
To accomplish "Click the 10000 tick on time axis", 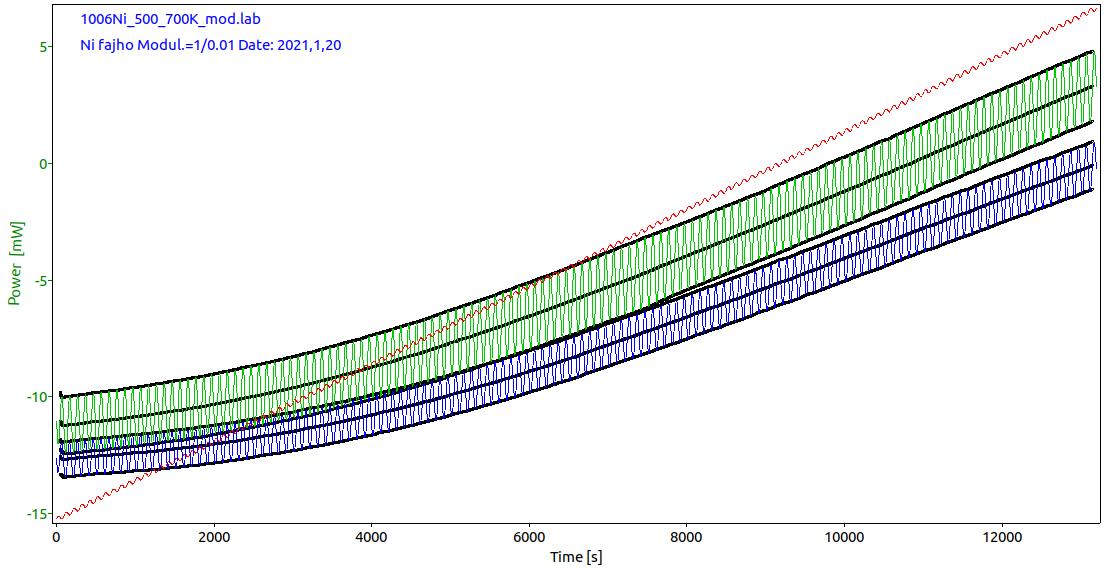I will (x=843, y=536).
